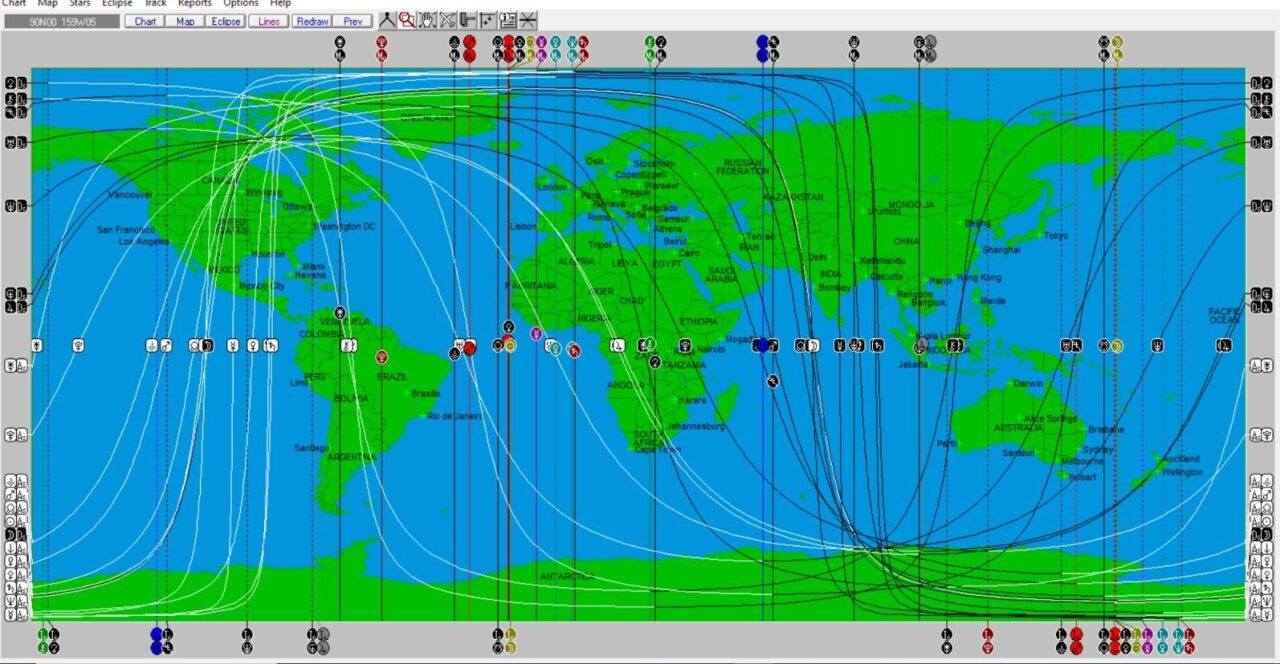Click the Map toolbar button
This screenshot has height=664, width=1280.
click(186, 21)
